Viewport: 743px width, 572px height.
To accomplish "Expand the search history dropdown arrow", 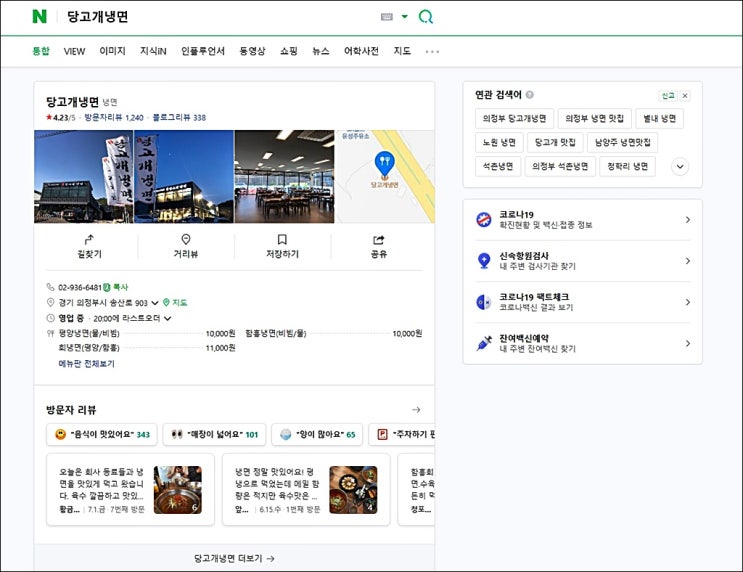I will pos(405,17).
